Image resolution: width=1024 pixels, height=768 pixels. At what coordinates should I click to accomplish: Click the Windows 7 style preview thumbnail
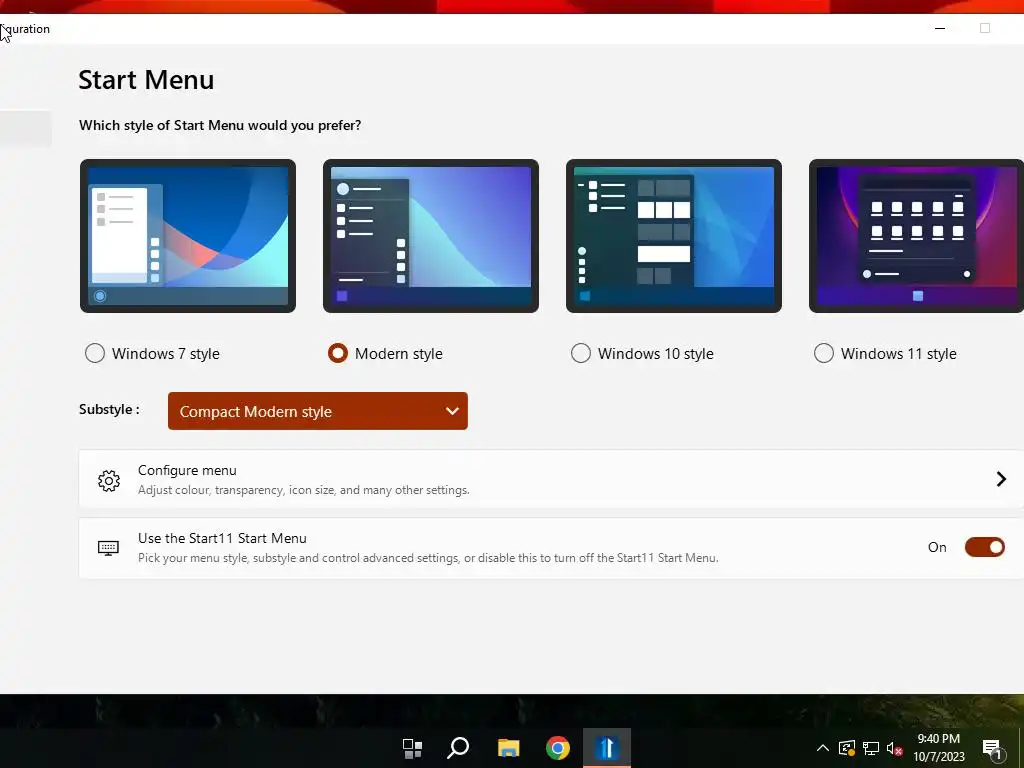[188, 236]
